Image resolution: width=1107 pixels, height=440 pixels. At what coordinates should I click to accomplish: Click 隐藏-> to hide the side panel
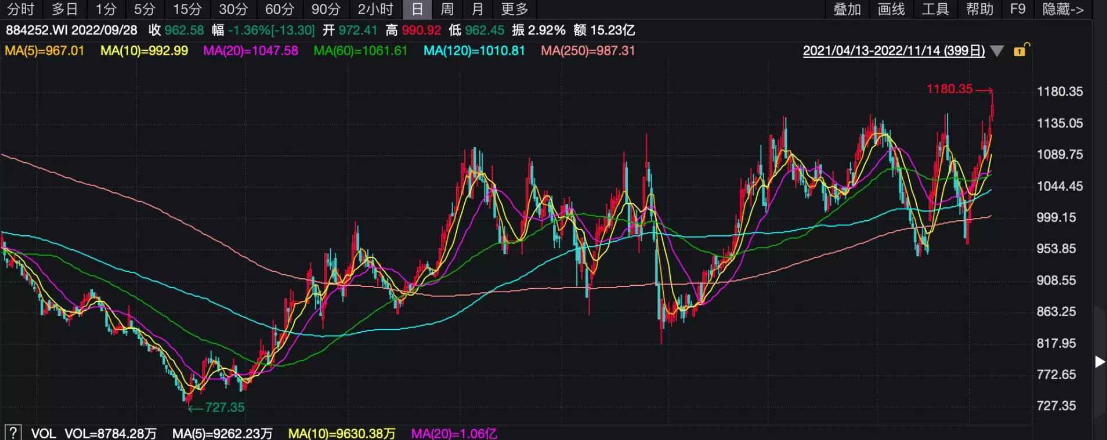tap(1063, 9)
